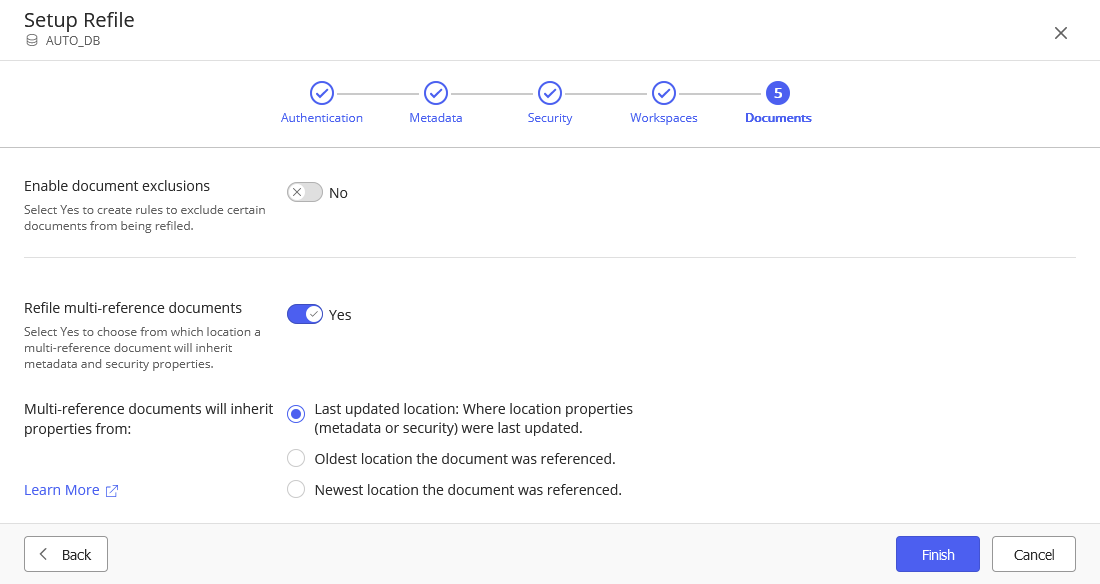The image size is (1100, 584).
Task: Click the Authentication step checkmark circle
Action: (x=322, y=93)
